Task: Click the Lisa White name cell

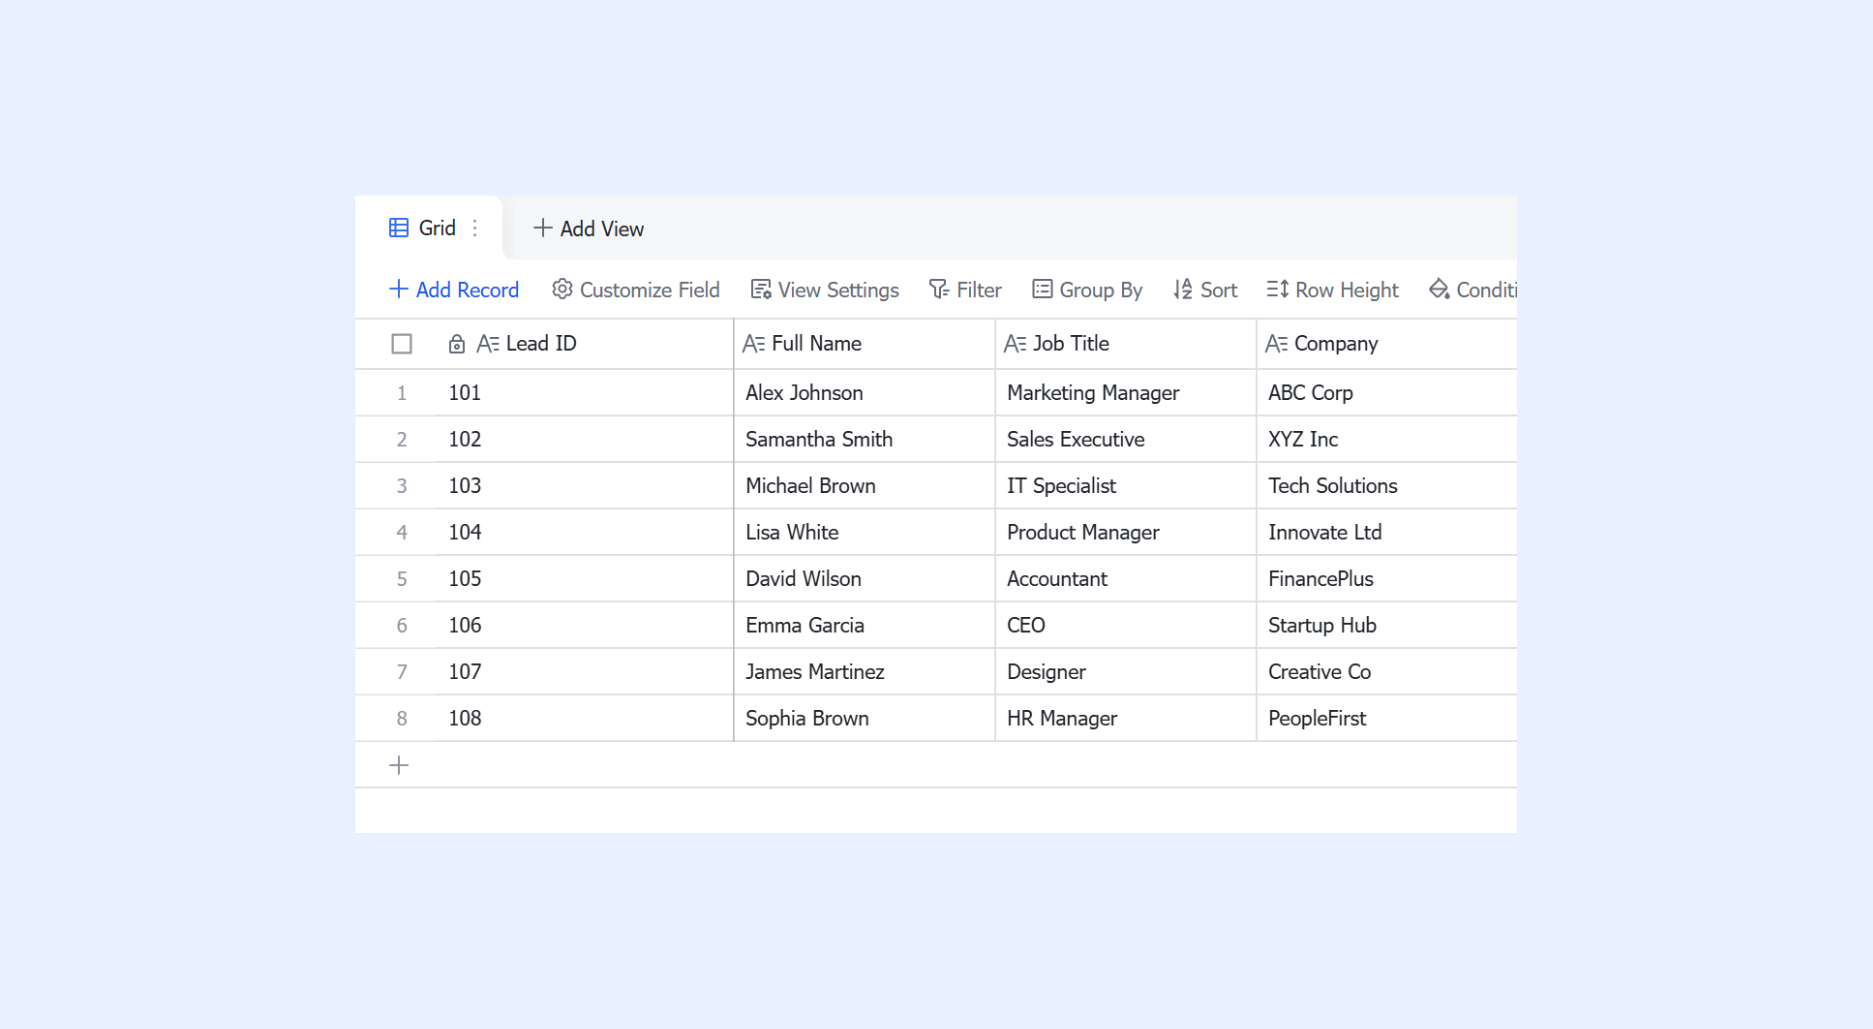Action: pyautogui.click(x=865, y=532)
